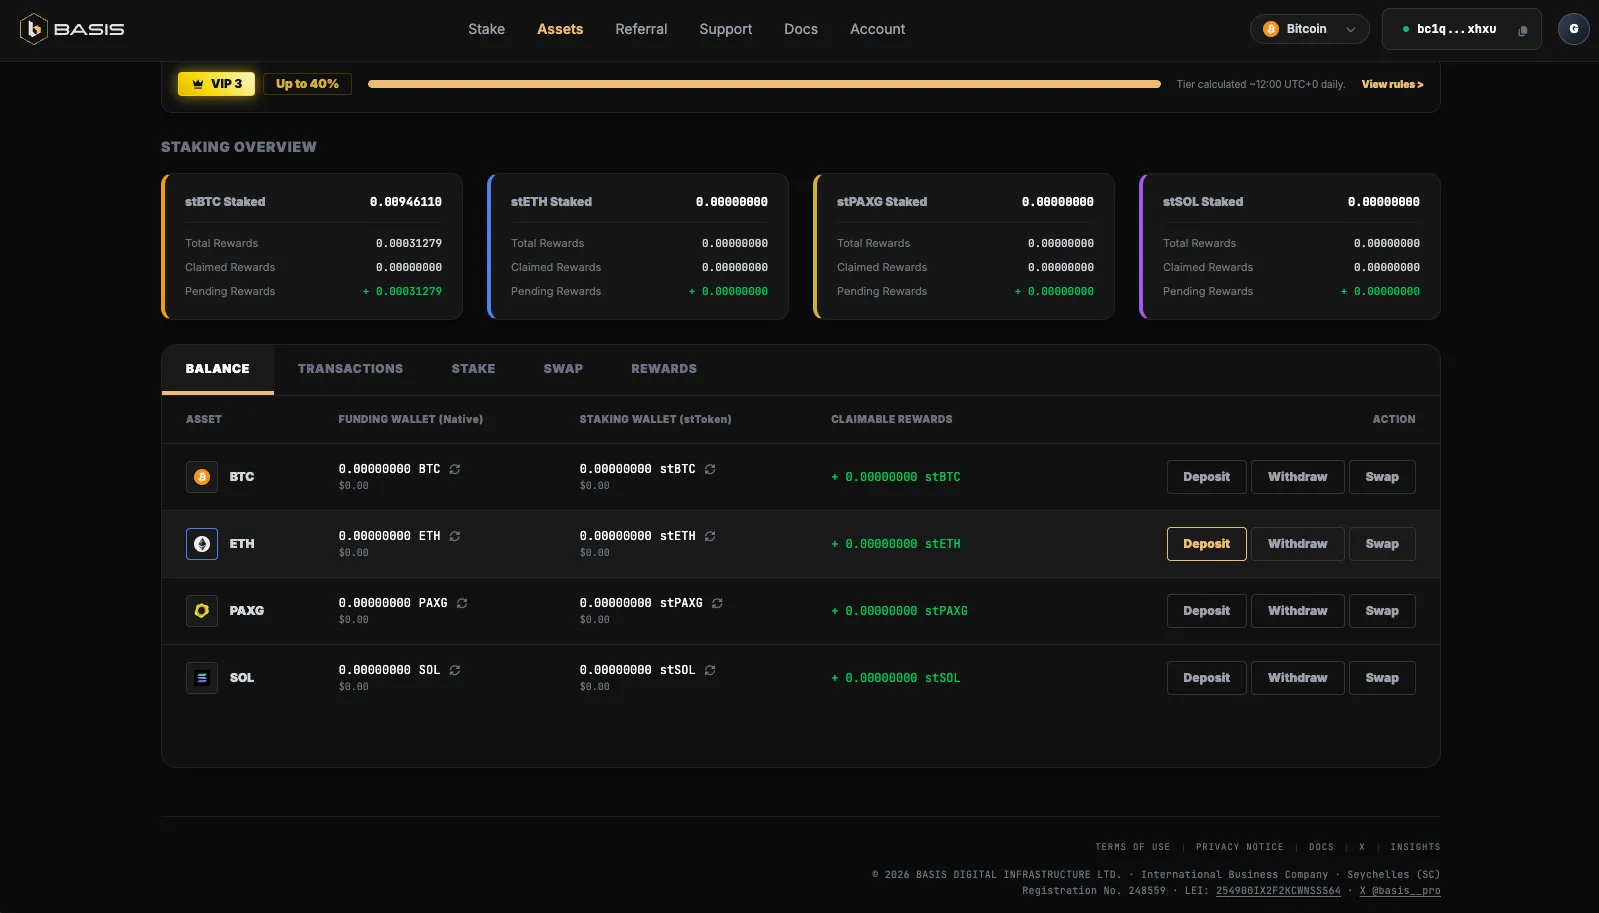1599x913 pixels.
Task: Withdraw BTC from wallet
Action: coord(1297,477)
